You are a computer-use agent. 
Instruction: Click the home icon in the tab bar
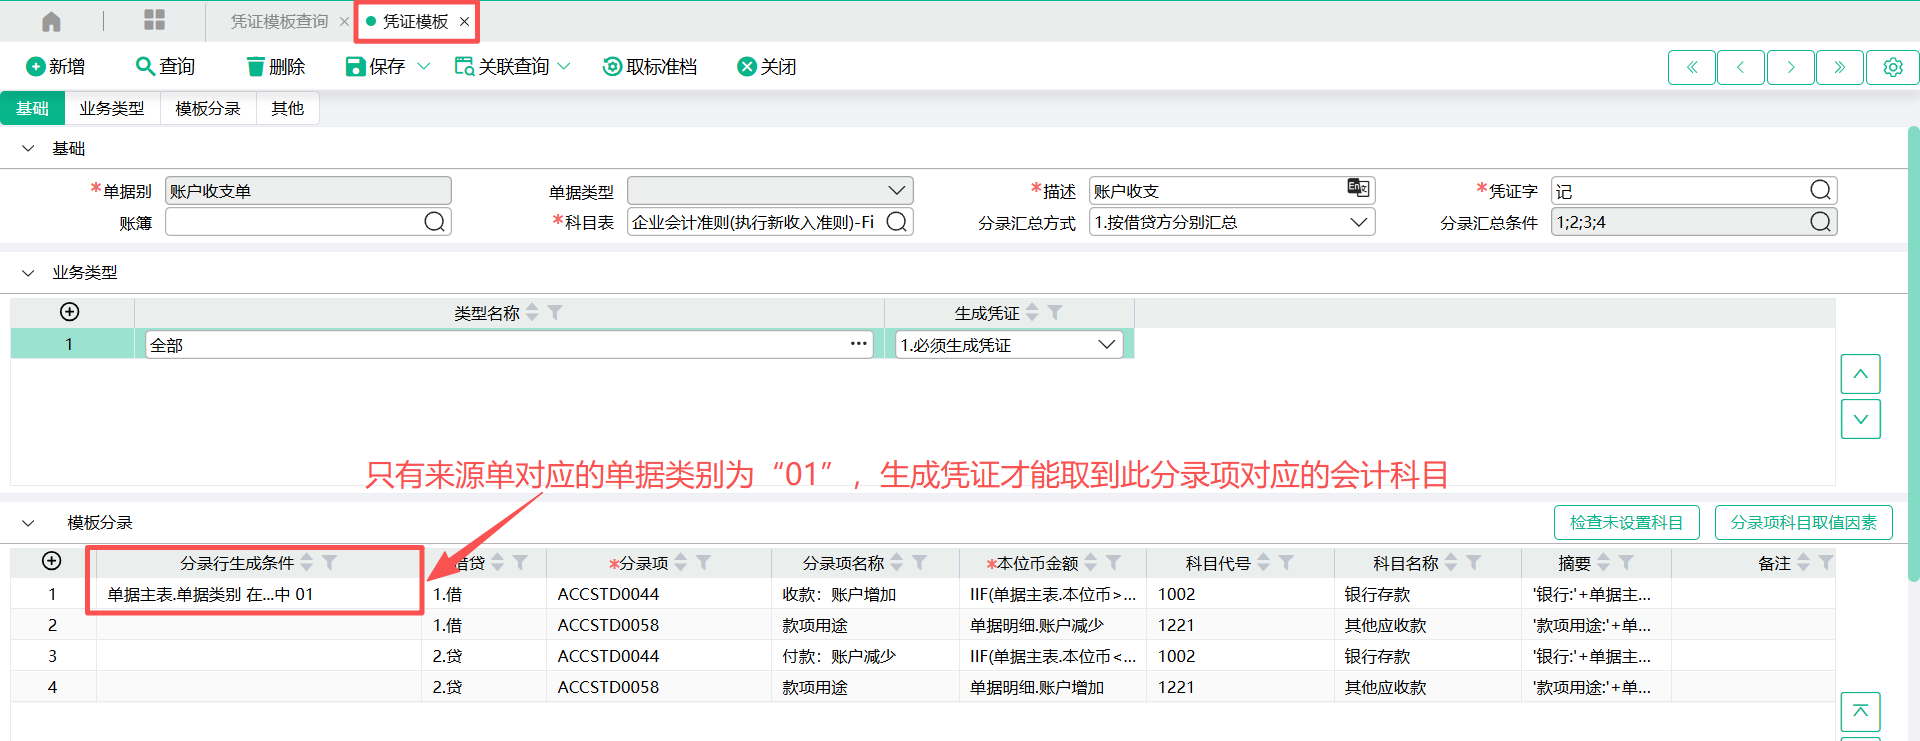(x=51, y=21)
